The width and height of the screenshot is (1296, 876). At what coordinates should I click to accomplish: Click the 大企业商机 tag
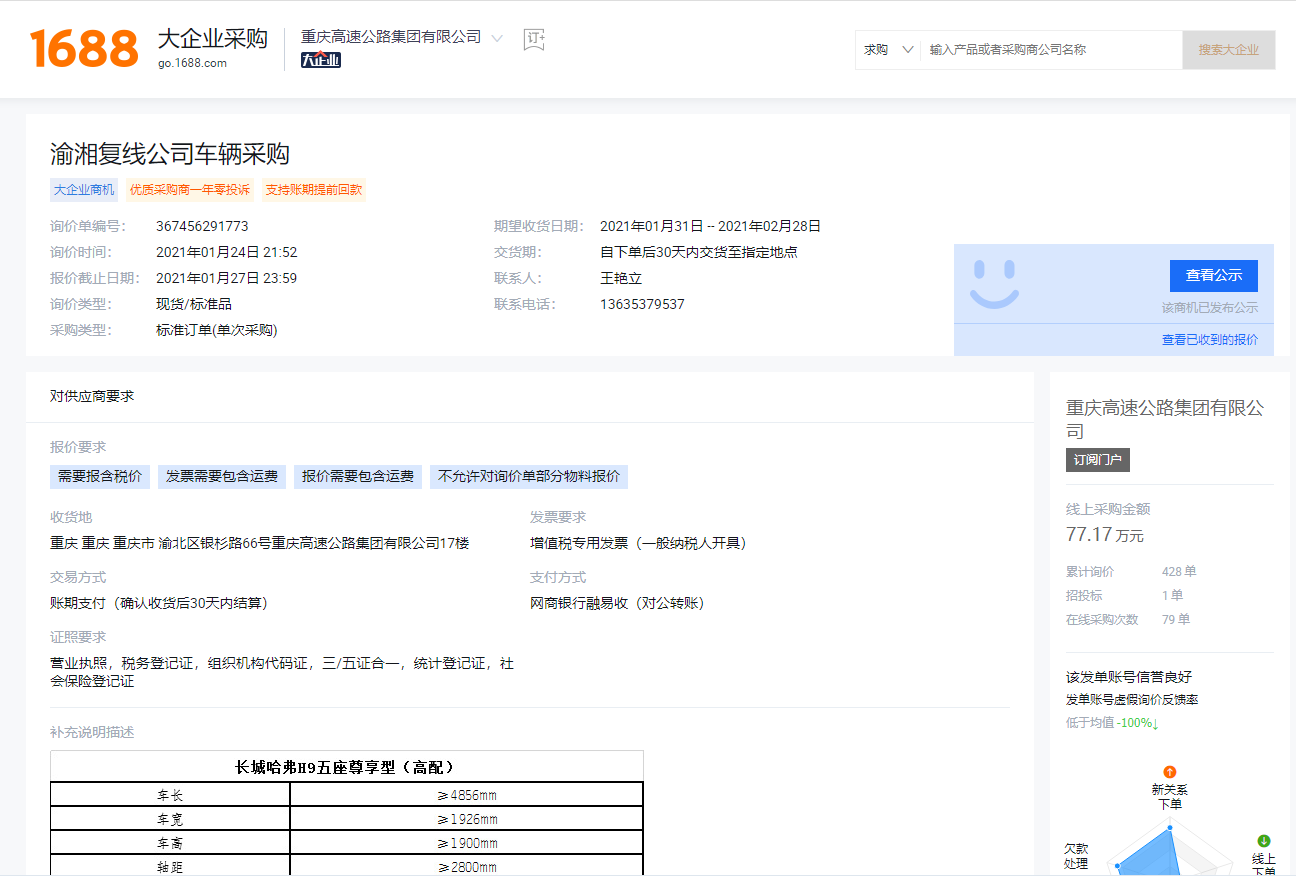[84, 190]
